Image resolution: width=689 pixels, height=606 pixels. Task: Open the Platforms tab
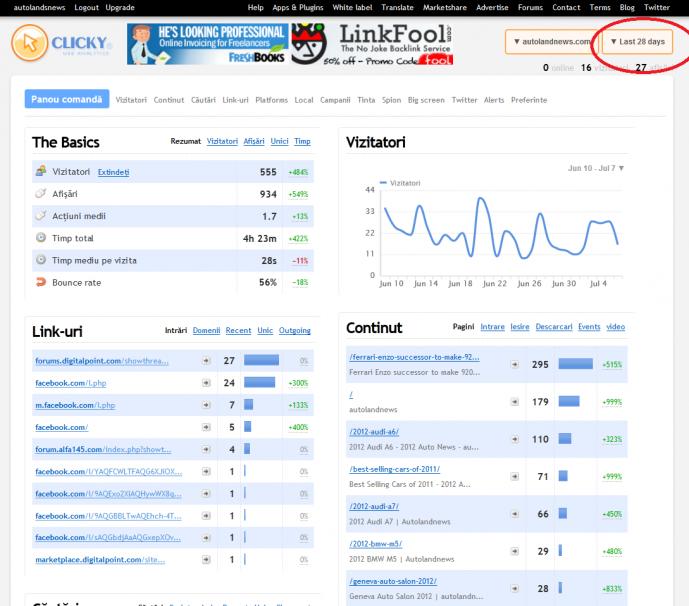click(x=271, y=100)
